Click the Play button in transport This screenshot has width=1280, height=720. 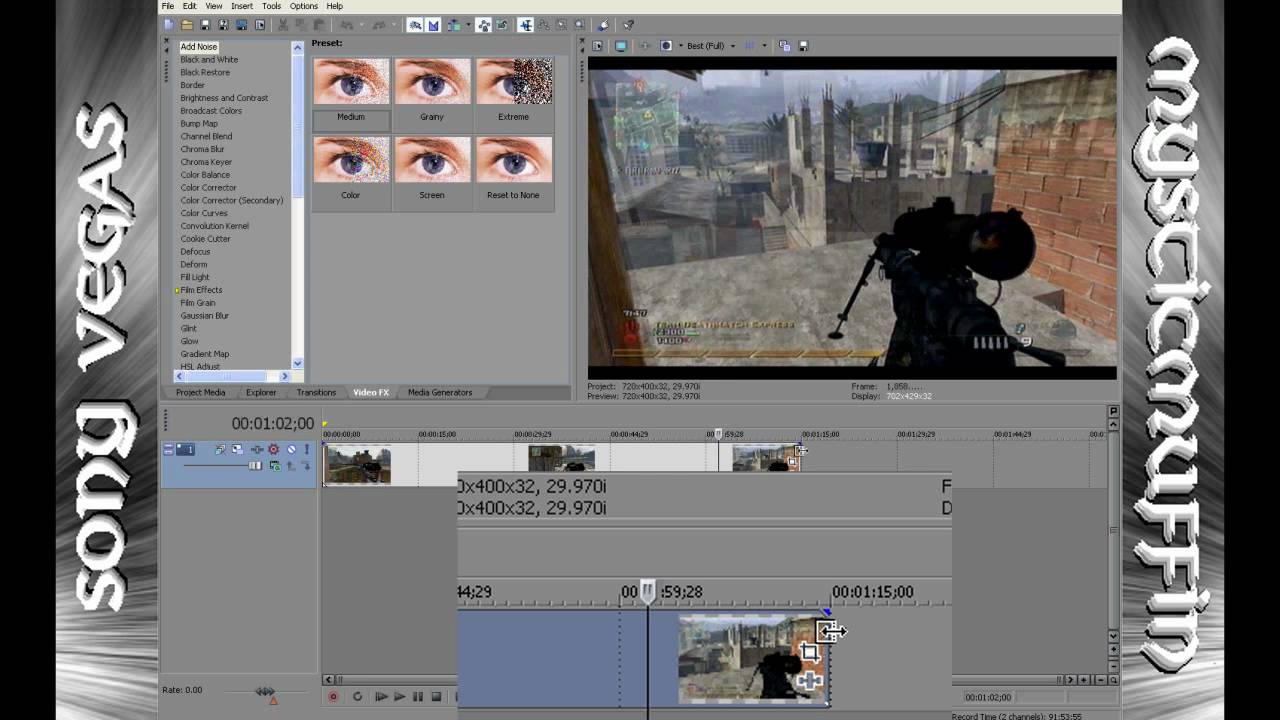pyautogui.click(x=399, y=697)
